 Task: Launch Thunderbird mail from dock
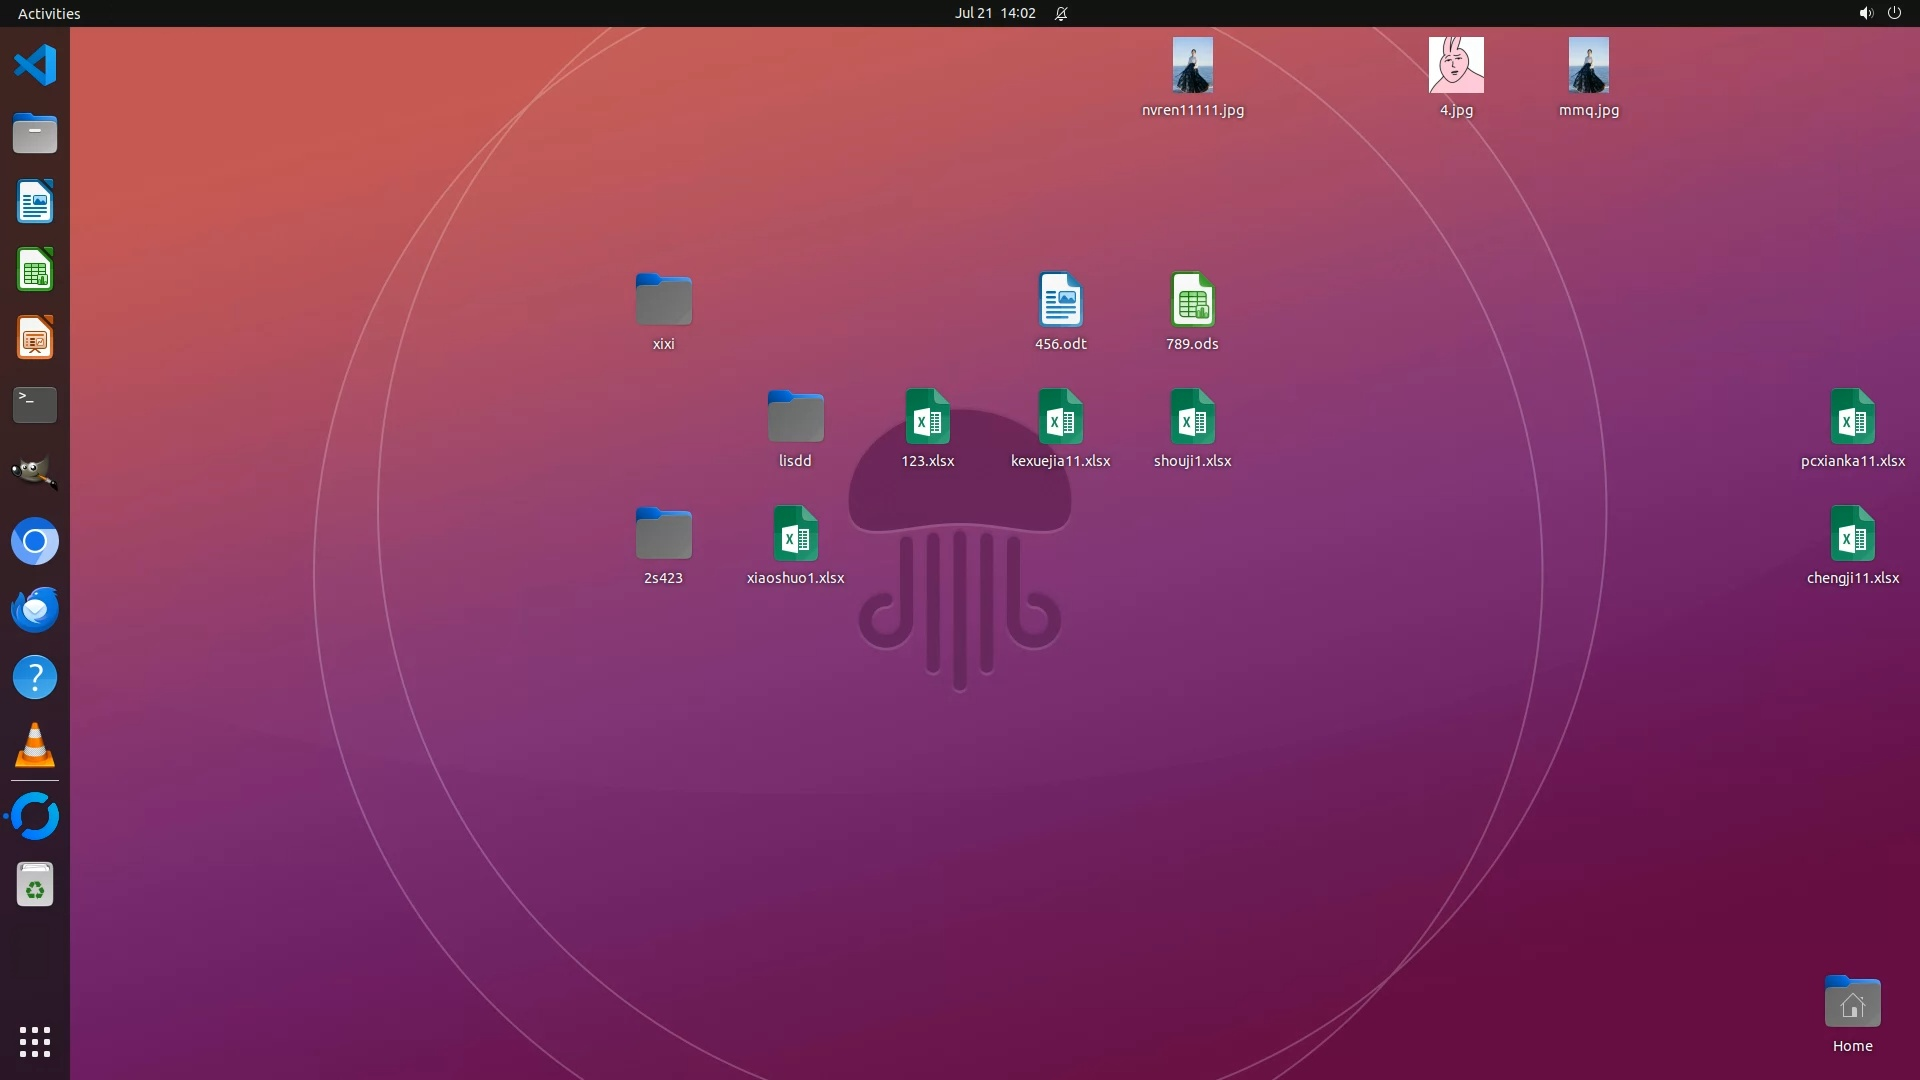(x=35, y=609)
